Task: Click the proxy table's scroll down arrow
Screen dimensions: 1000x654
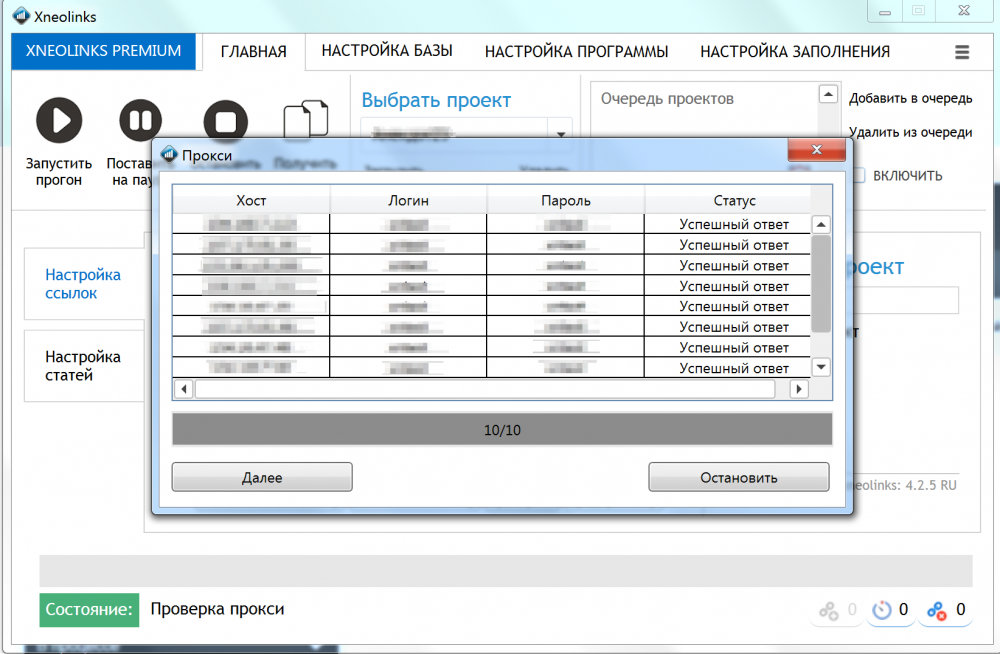Action: tap(821, 367)
